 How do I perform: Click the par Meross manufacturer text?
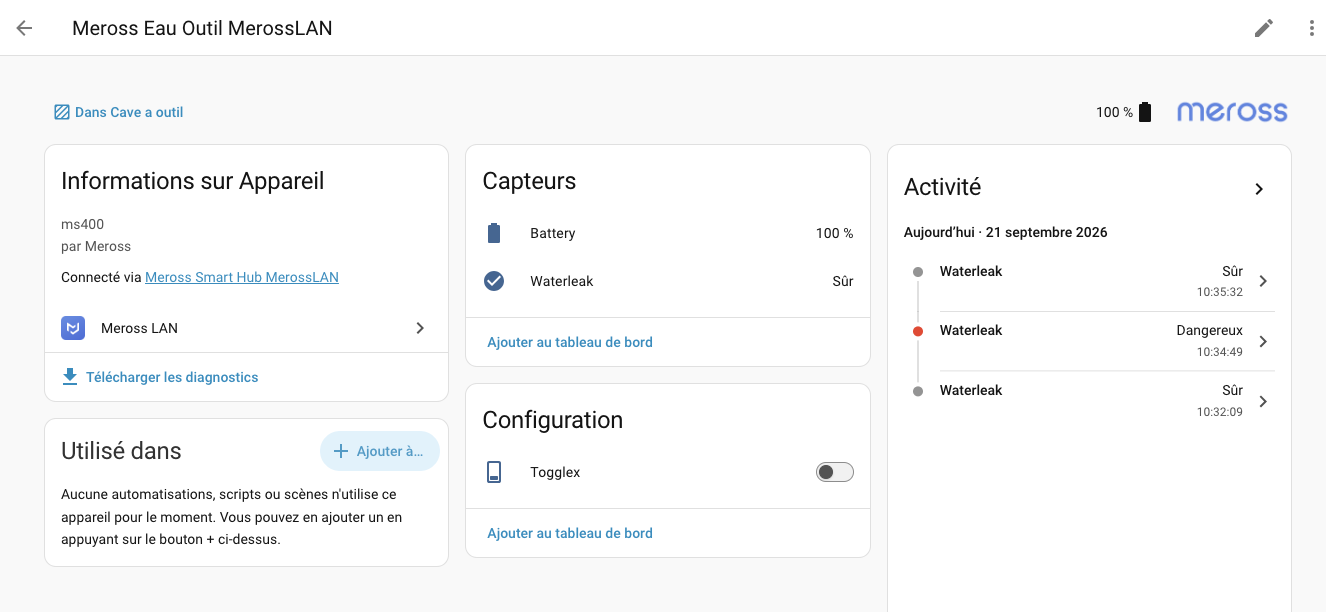point(96,246)
